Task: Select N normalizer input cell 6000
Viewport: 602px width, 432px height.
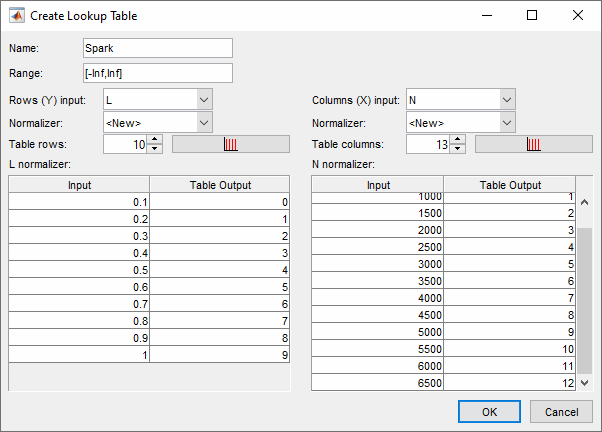Action: [378, 365]
